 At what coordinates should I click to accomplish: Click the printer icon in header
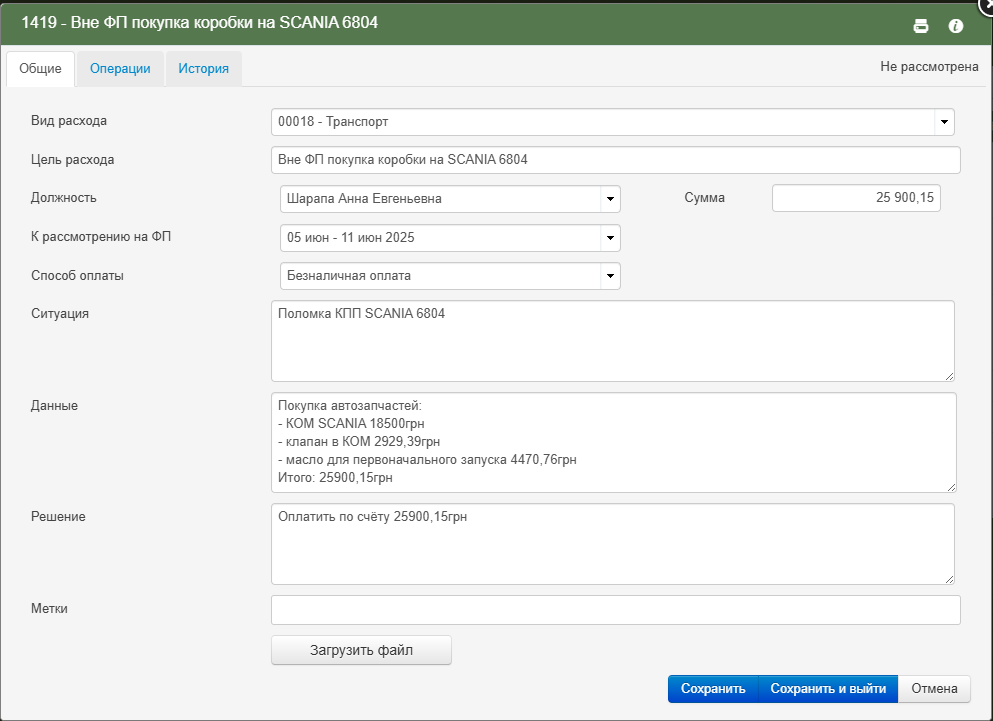(x=921, y=26)
